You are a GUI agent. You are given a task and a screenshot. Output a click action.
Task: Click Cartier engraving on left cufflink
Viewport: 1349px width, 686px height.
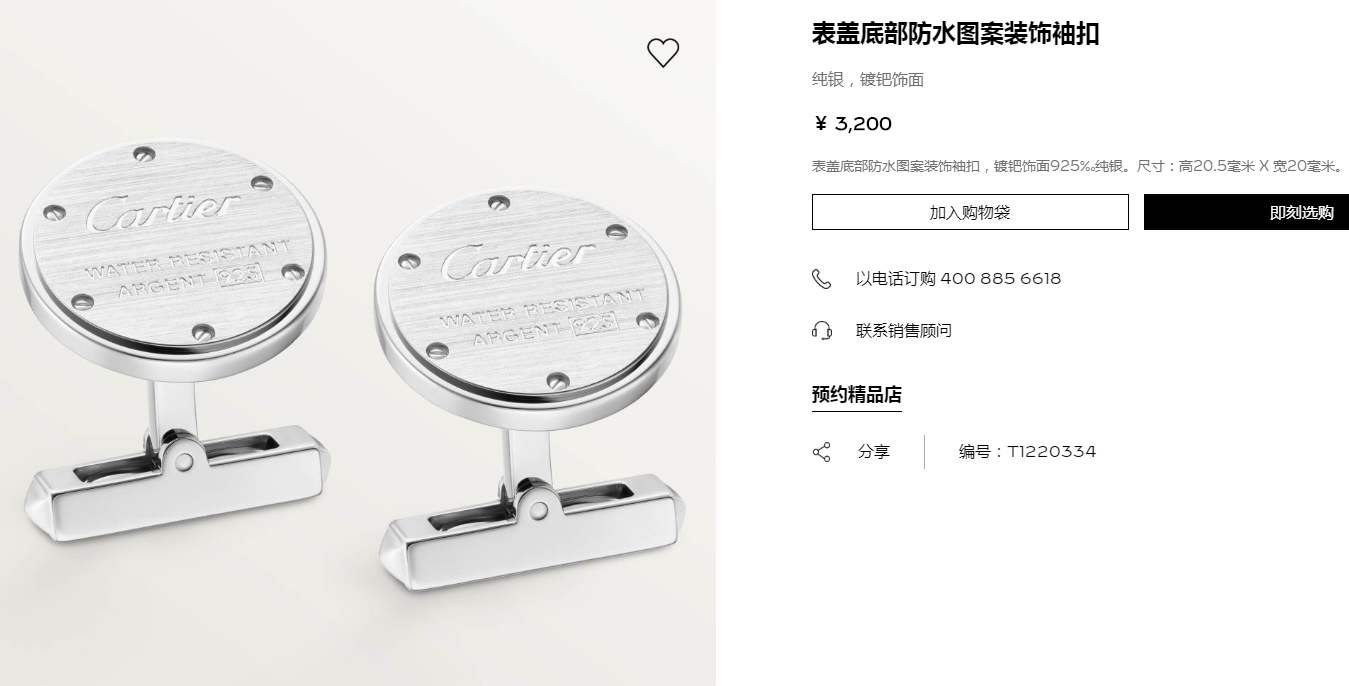pyautogui.click(x=164, y=210)
